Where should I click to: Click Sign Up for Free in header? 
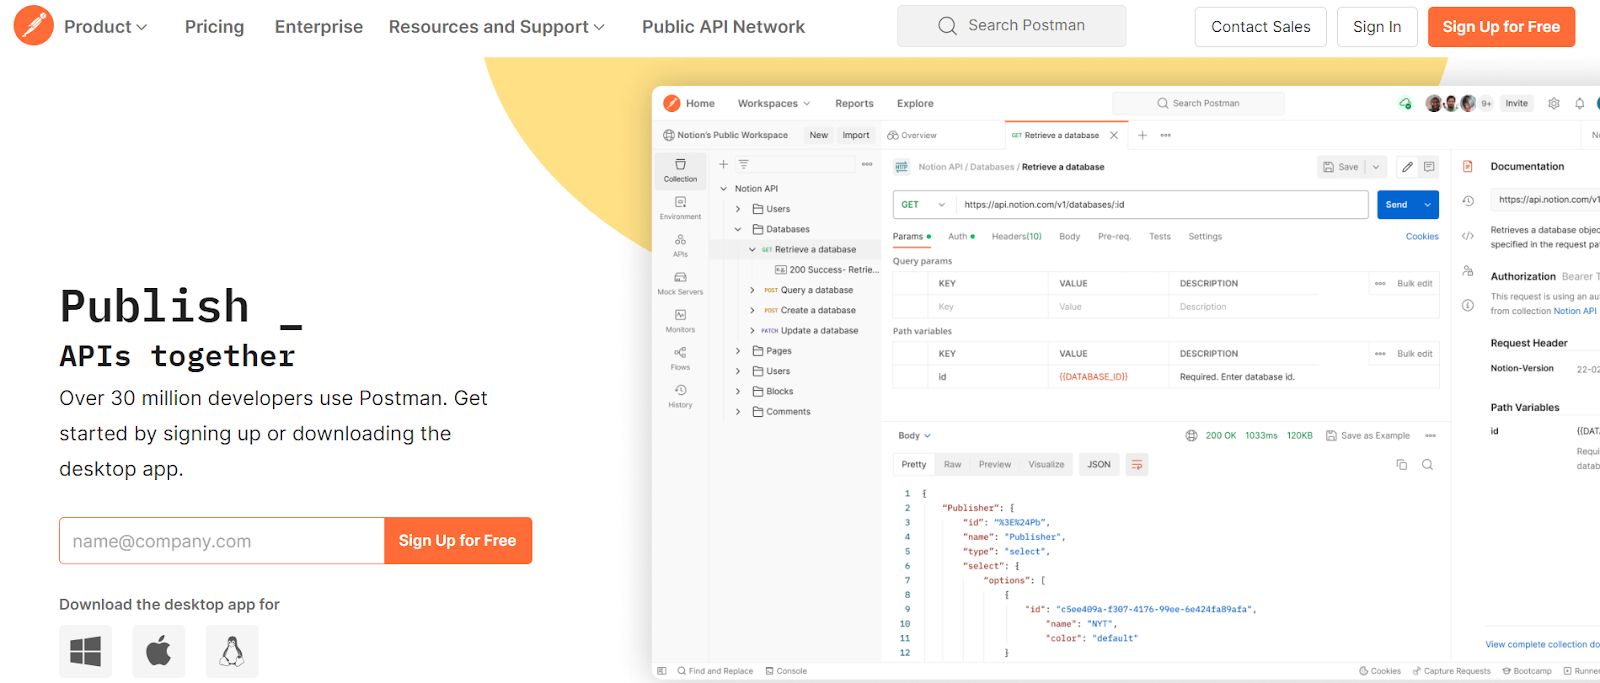(1501, 27)
